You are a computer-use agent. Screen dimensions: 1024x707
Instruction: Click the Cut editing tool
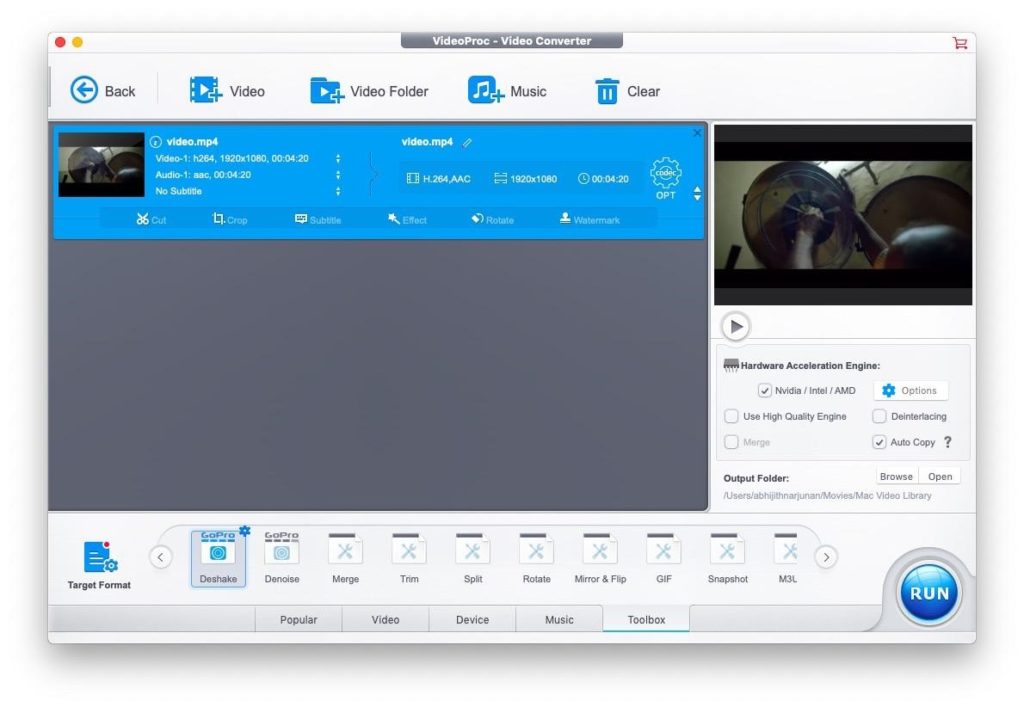click(x=152, y=219)
